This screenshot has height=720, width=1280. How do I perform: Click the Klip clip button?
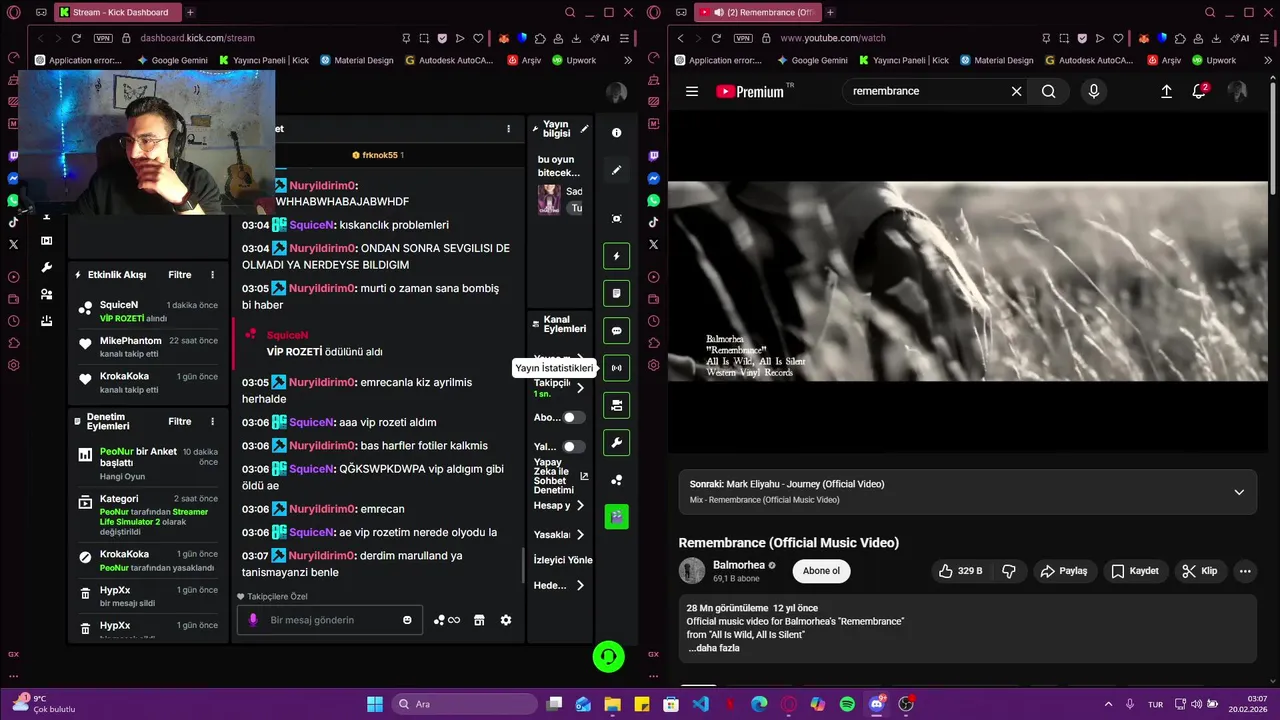(x=1199, y=571)
